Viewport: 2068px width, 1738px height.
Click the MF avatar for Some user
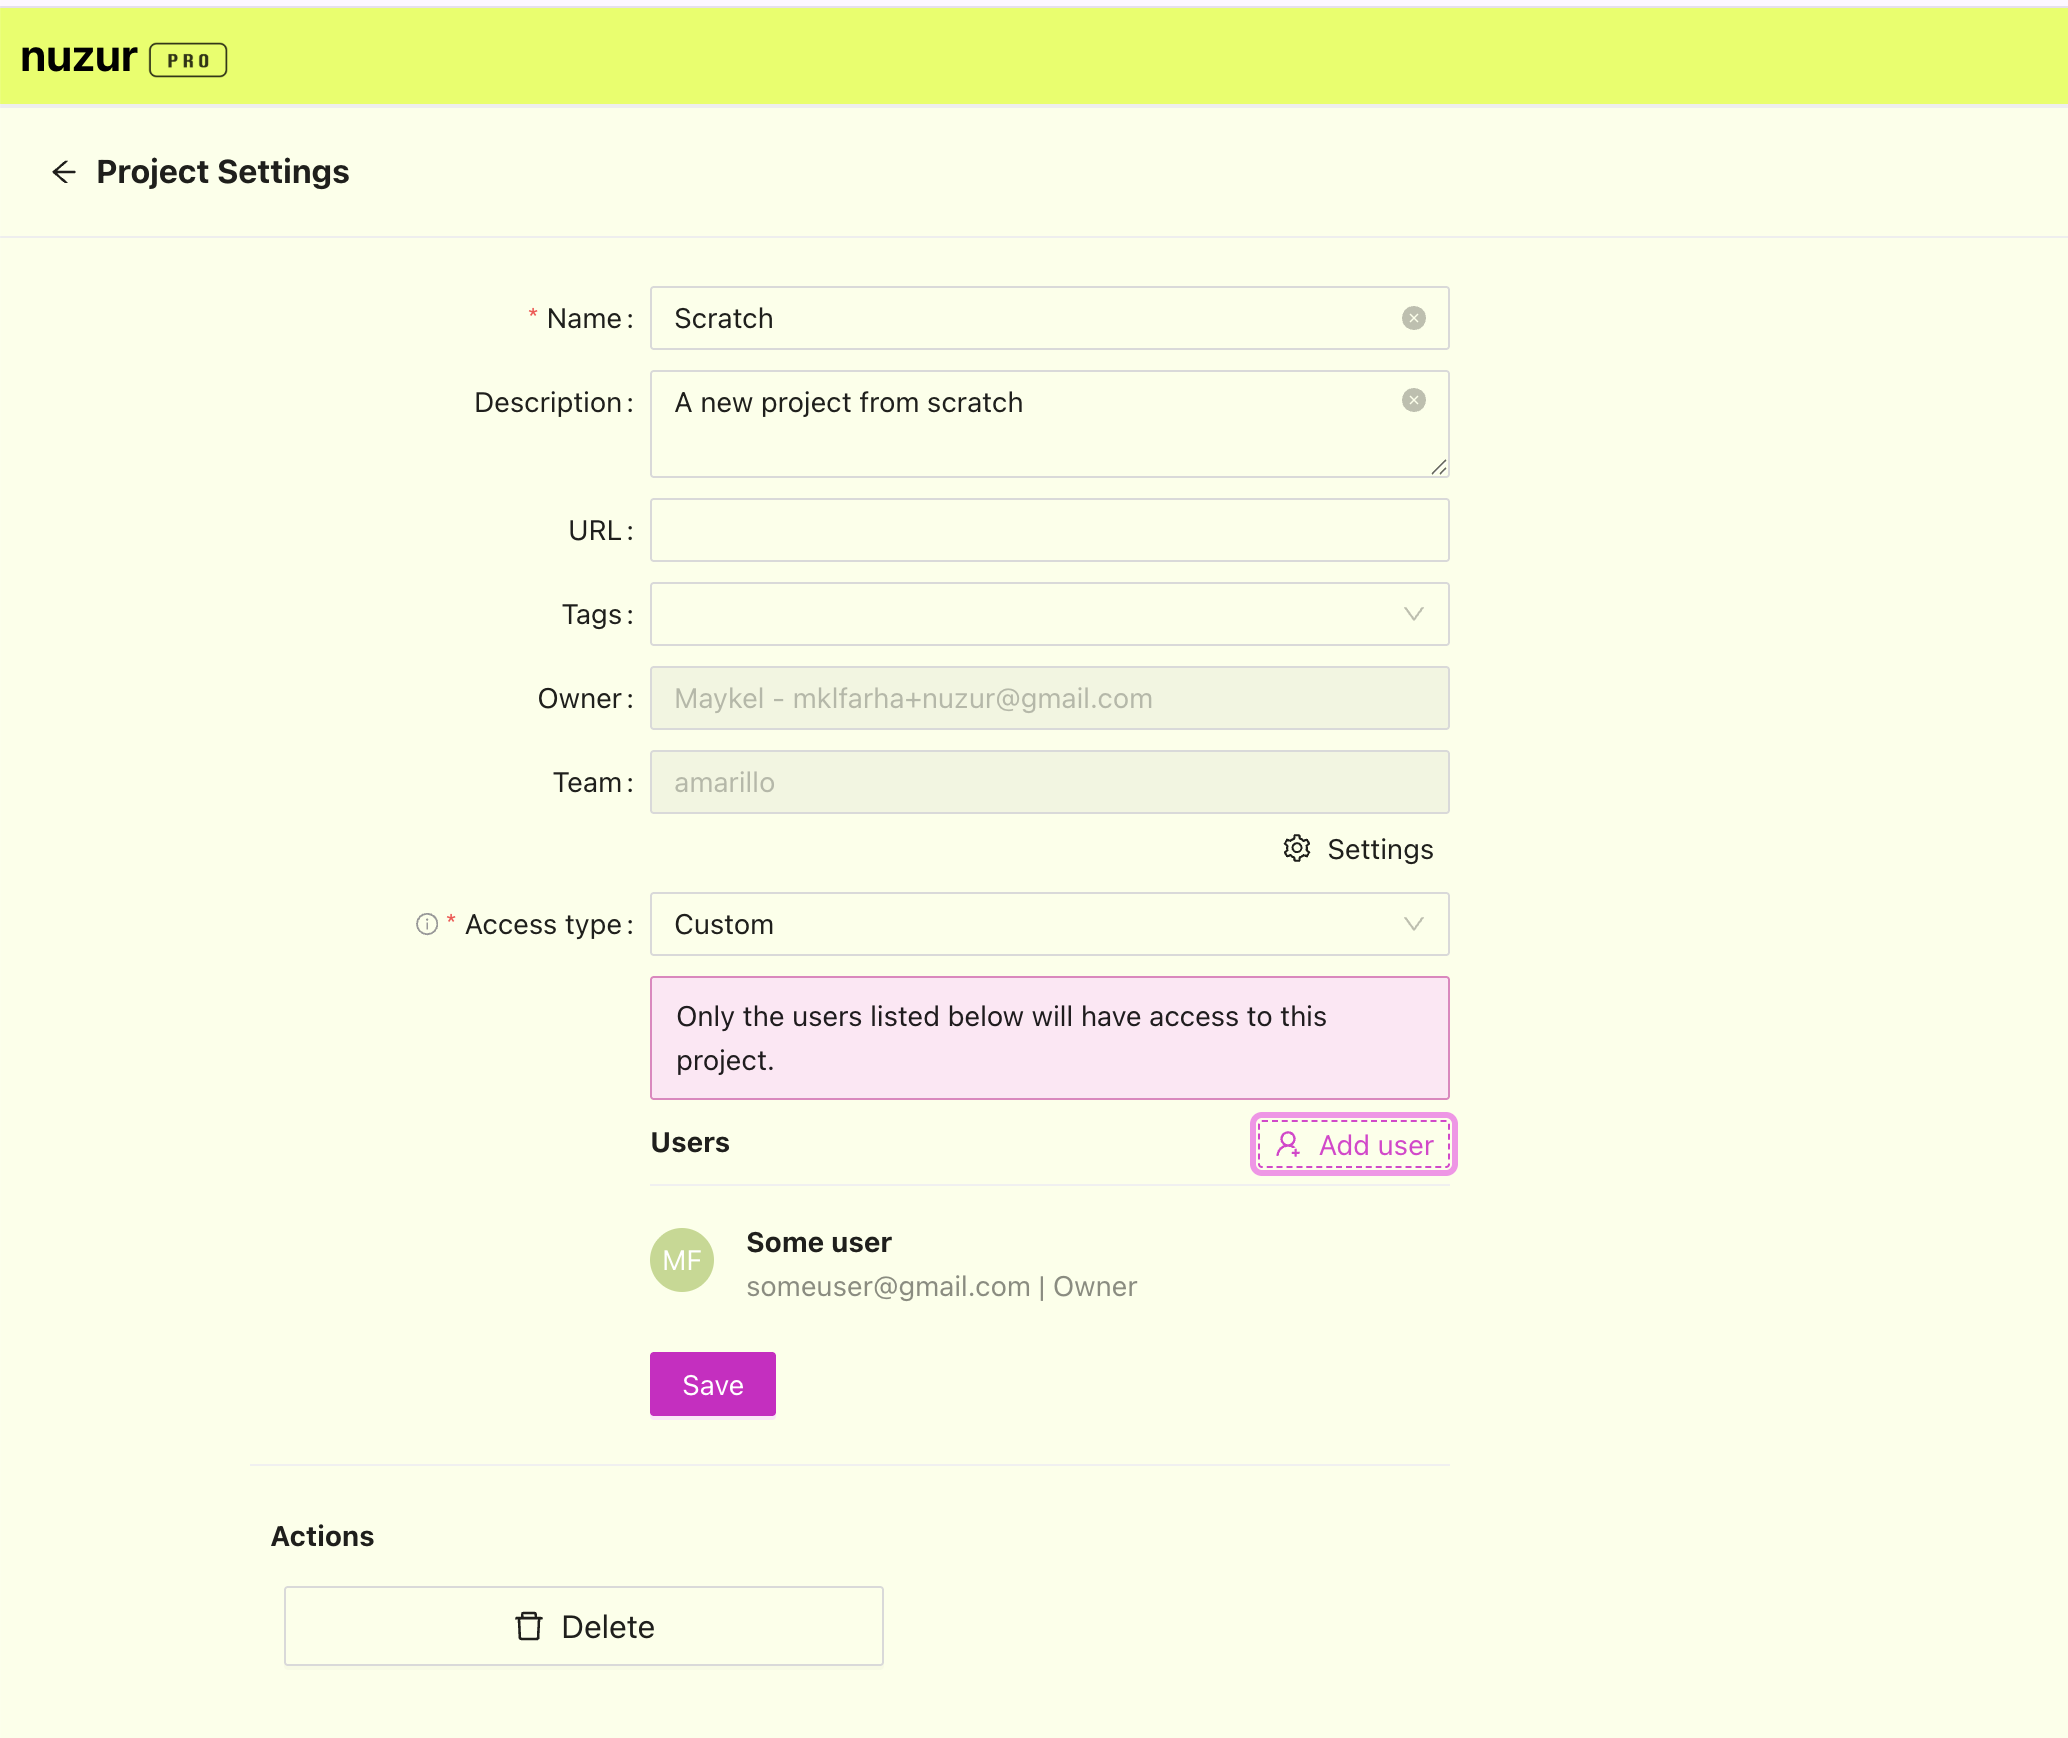[681, 1260]
